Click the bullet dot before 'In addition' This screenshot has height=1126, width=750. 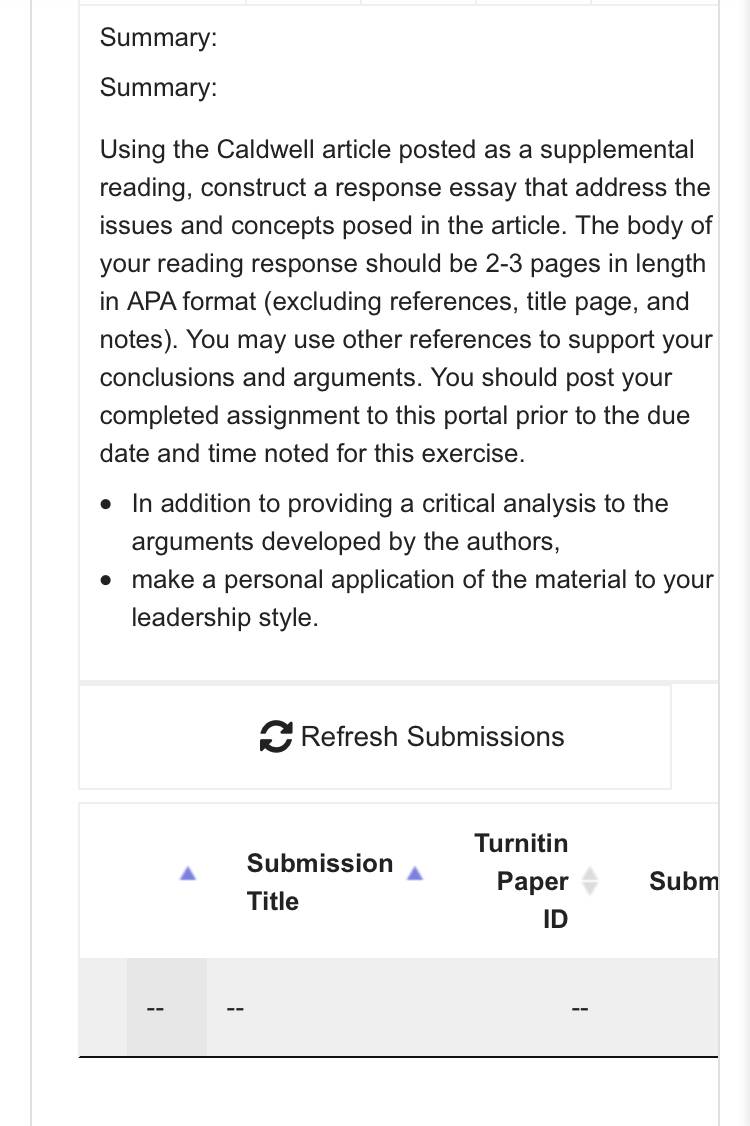[106, 504]
